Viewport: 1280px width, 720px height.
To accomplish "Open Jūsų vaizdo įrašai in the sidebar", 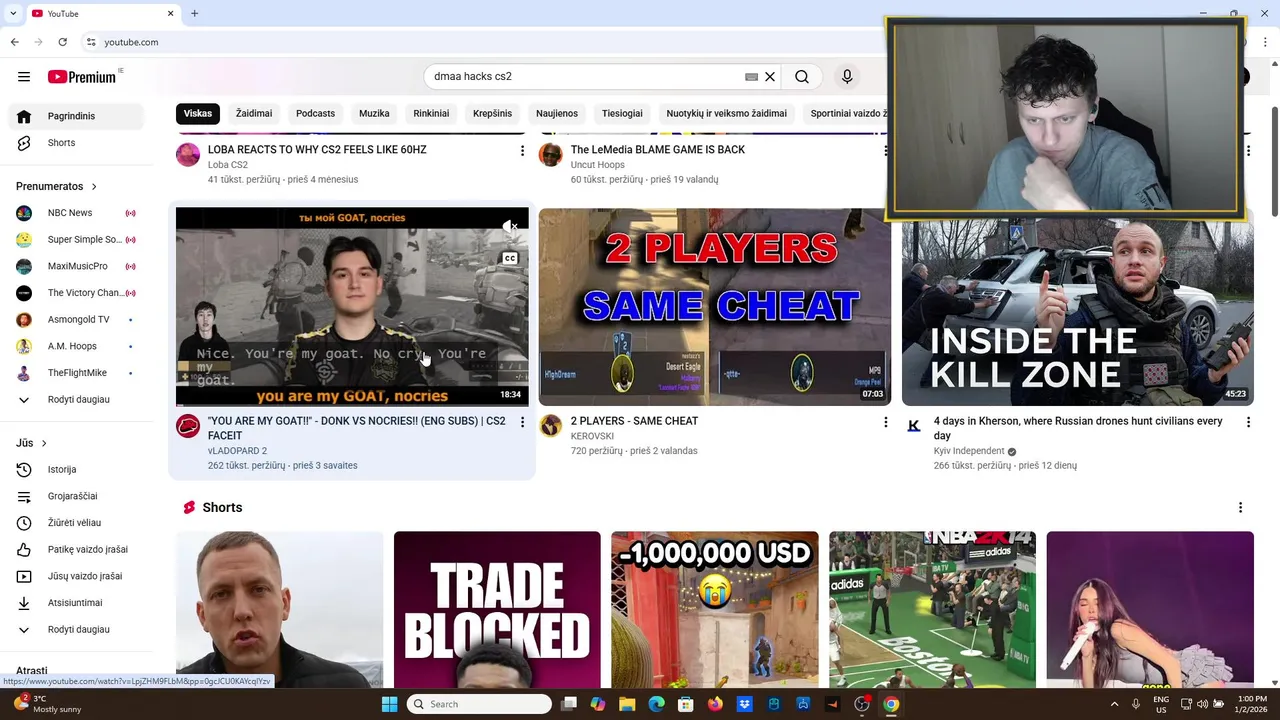I will click(76, 577).
